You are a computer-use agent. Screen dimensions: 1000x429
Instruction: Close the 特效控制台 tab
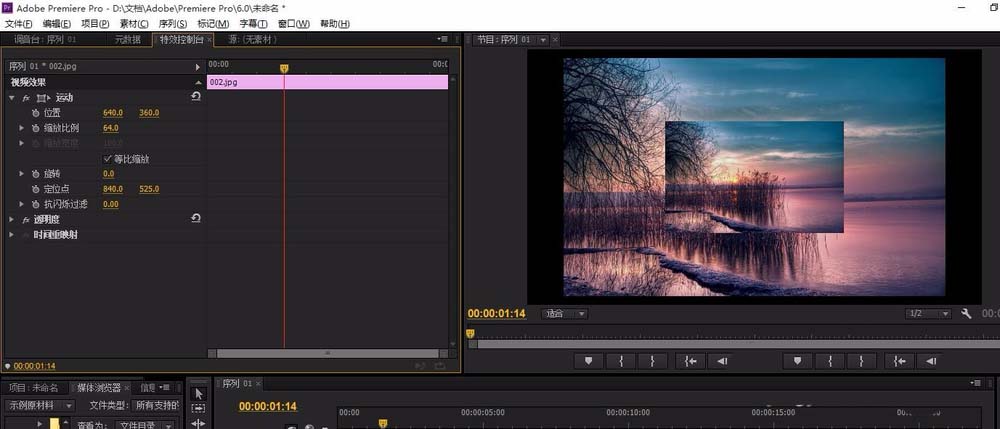[x=210, y=40]
